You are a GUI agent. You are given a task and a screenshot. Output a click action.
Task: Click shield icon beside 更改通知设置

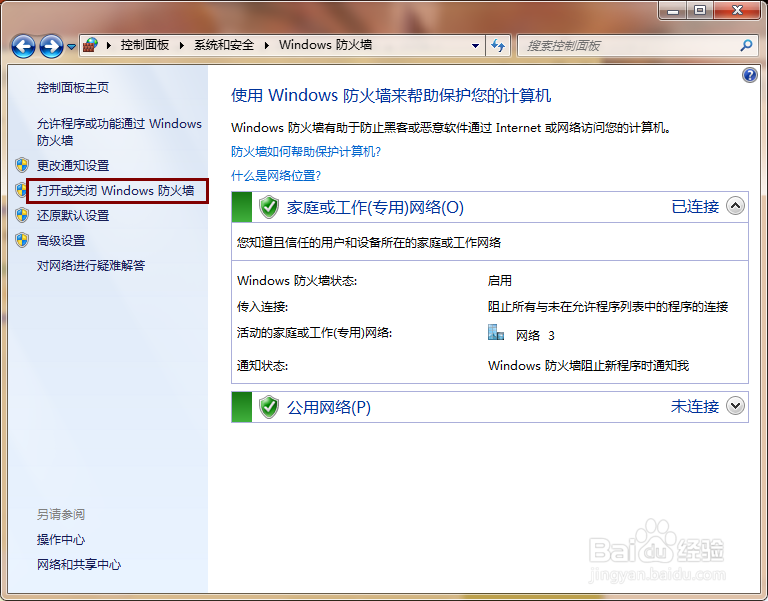22,165
